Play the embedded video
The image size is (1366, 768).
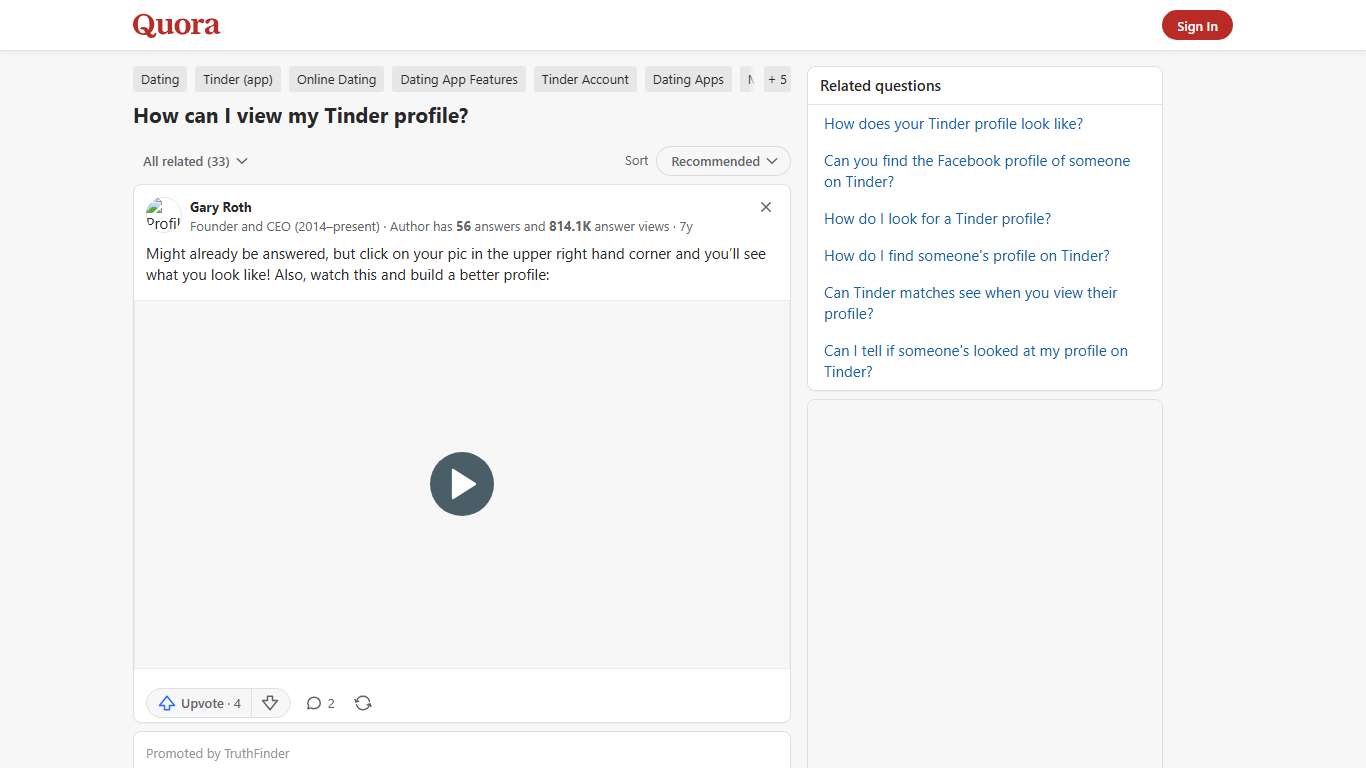(x=461, y=484)
